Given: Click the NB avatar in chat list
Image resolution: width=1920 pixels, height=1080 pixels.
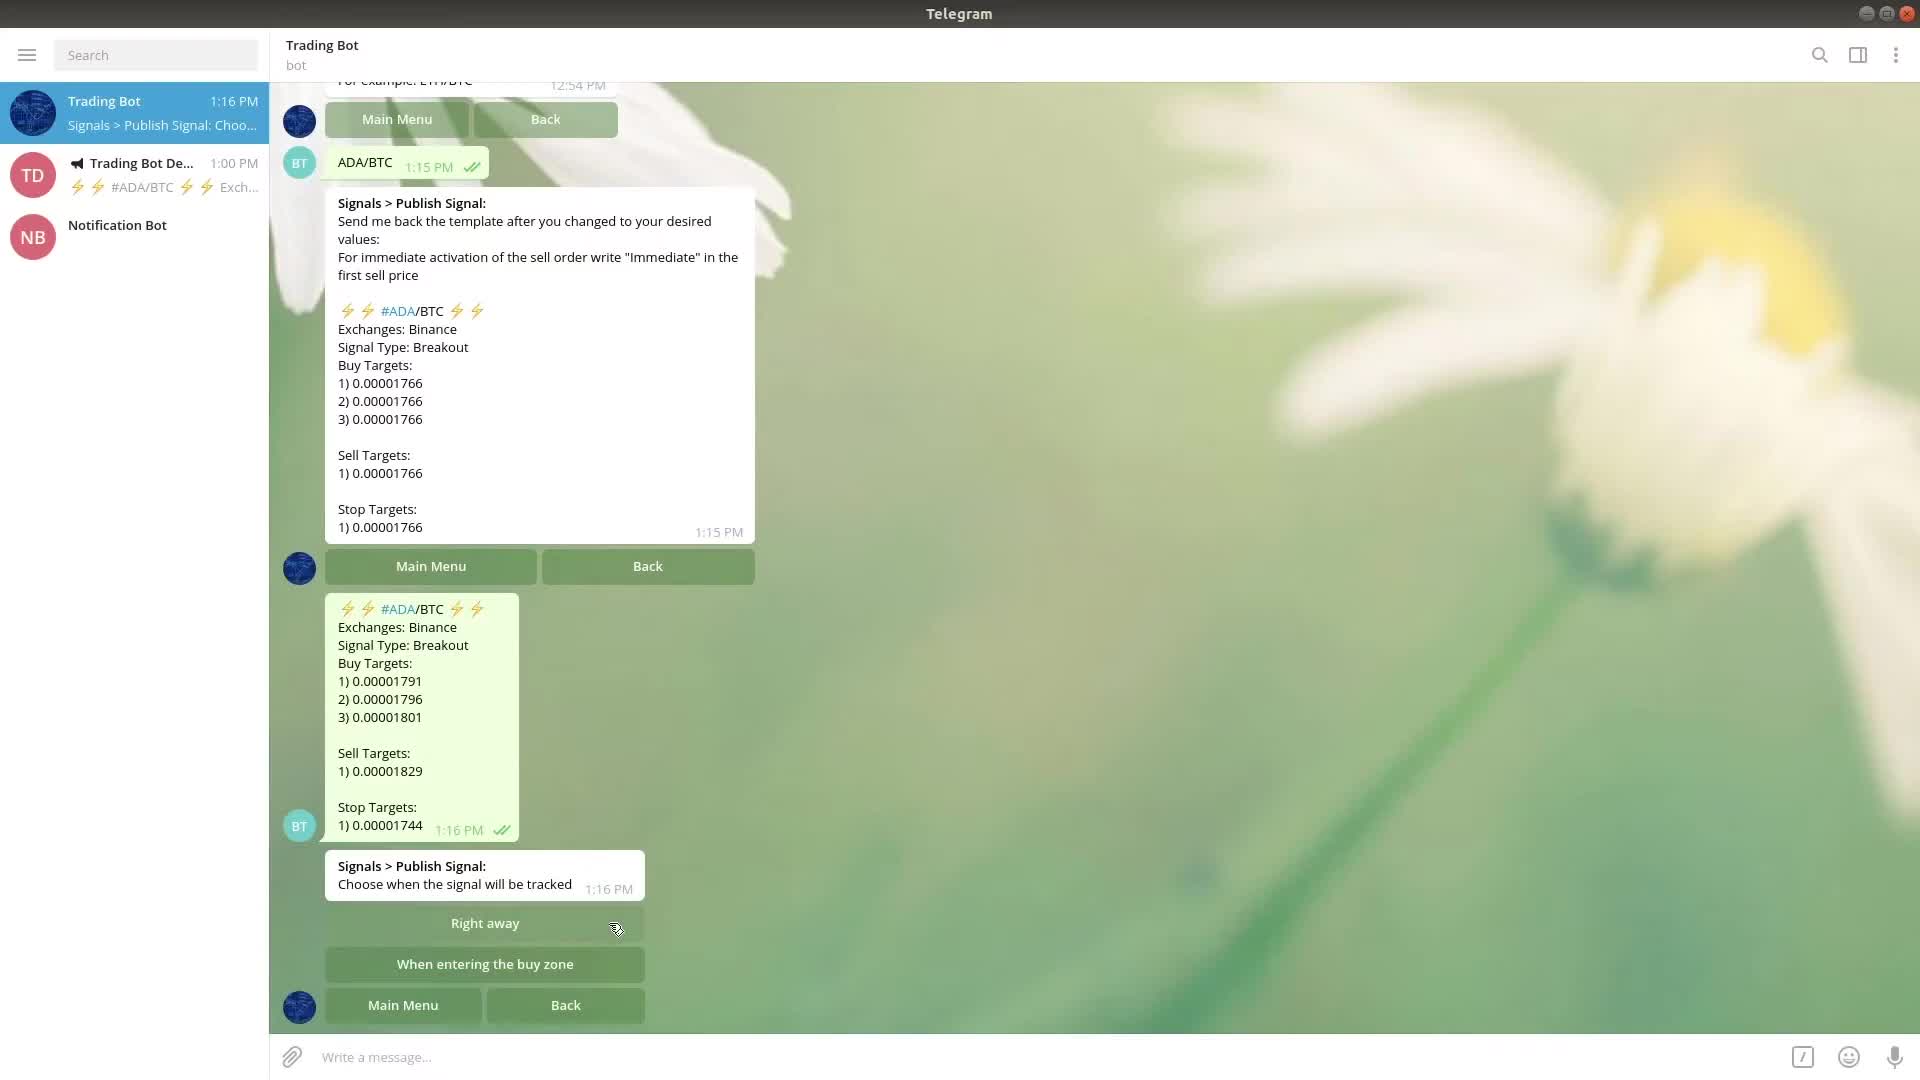Looking at the screenshot, I should pyautogui.click(x=33, y=237).
